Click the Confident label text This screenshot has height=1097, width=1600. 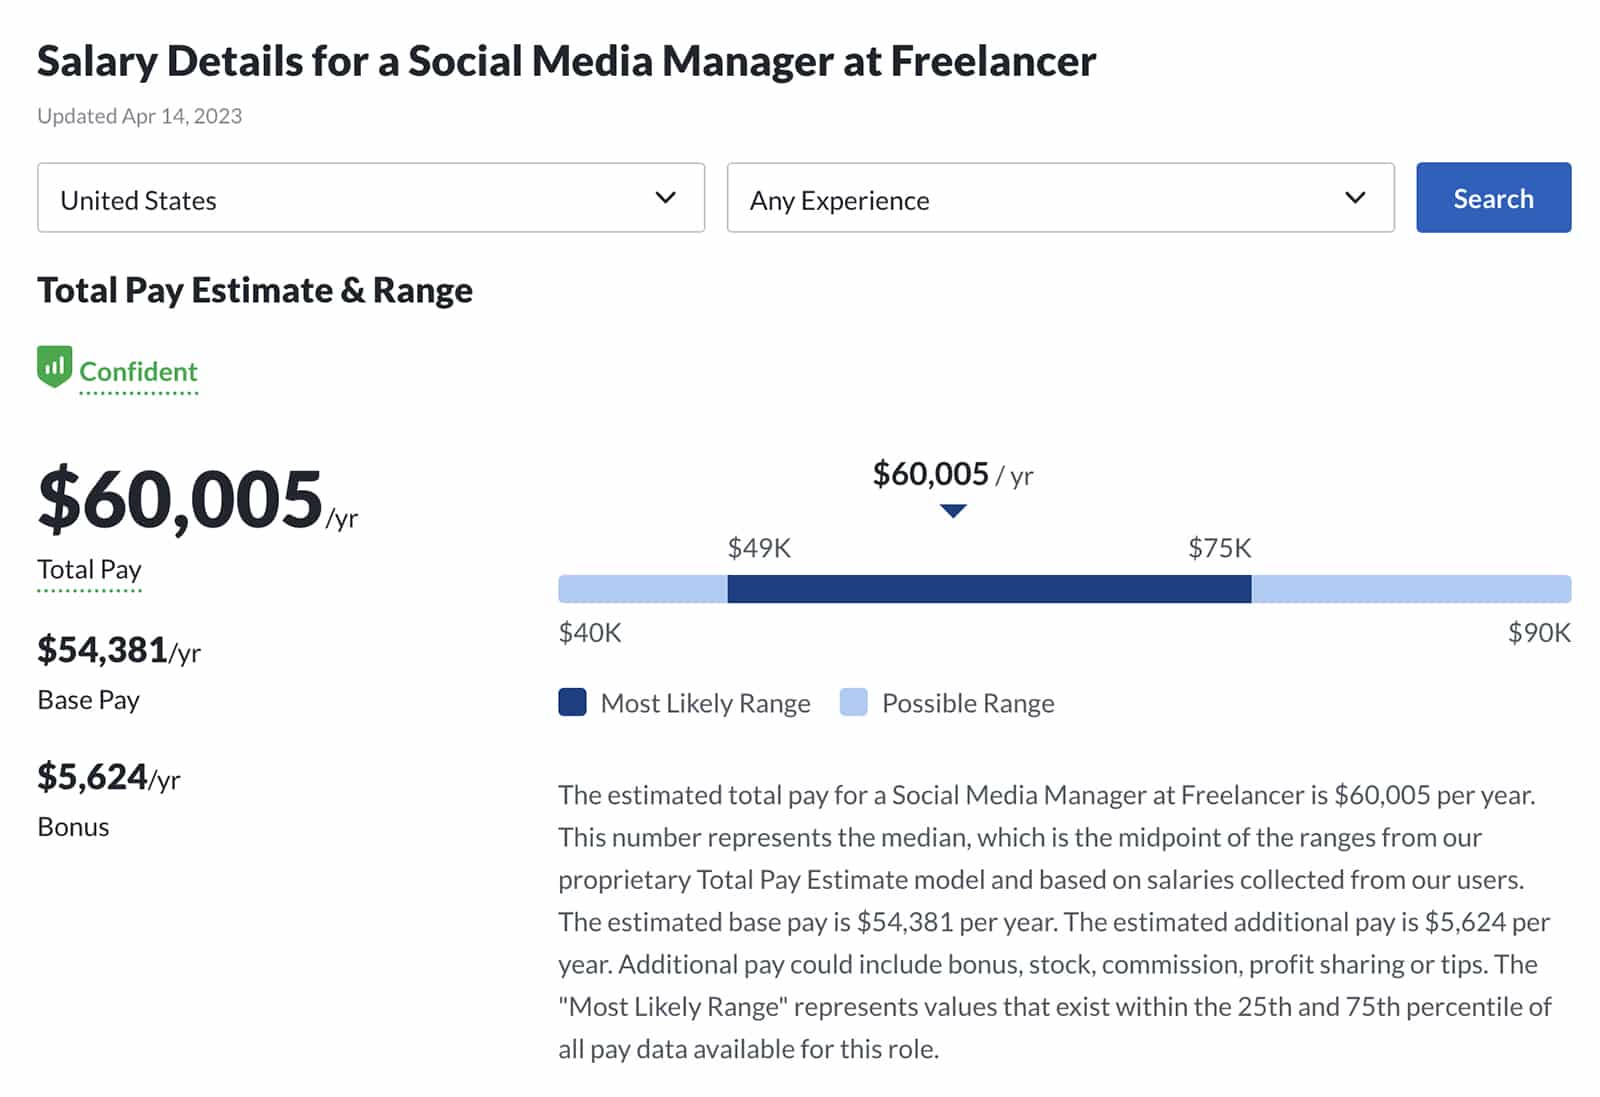(x=138, y=372)
